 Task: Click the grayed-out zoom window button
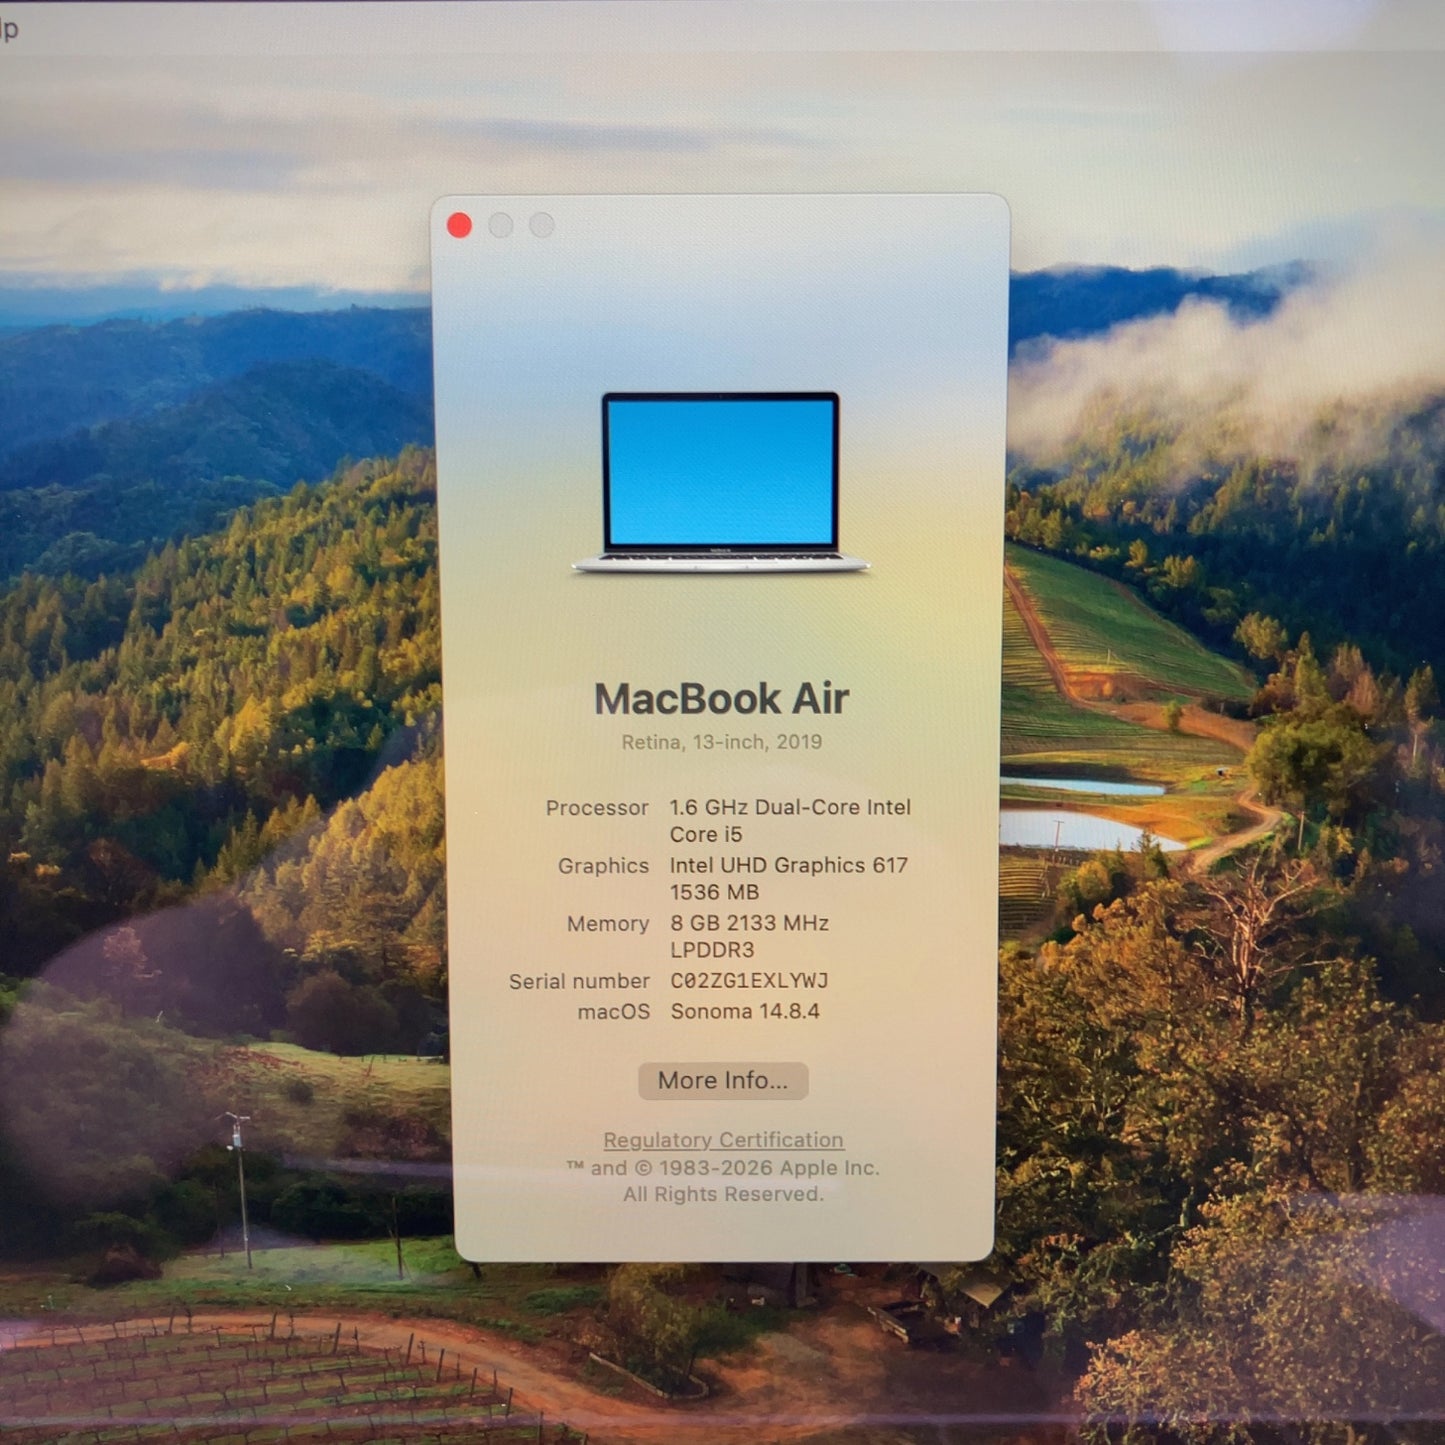coord(542,225)
